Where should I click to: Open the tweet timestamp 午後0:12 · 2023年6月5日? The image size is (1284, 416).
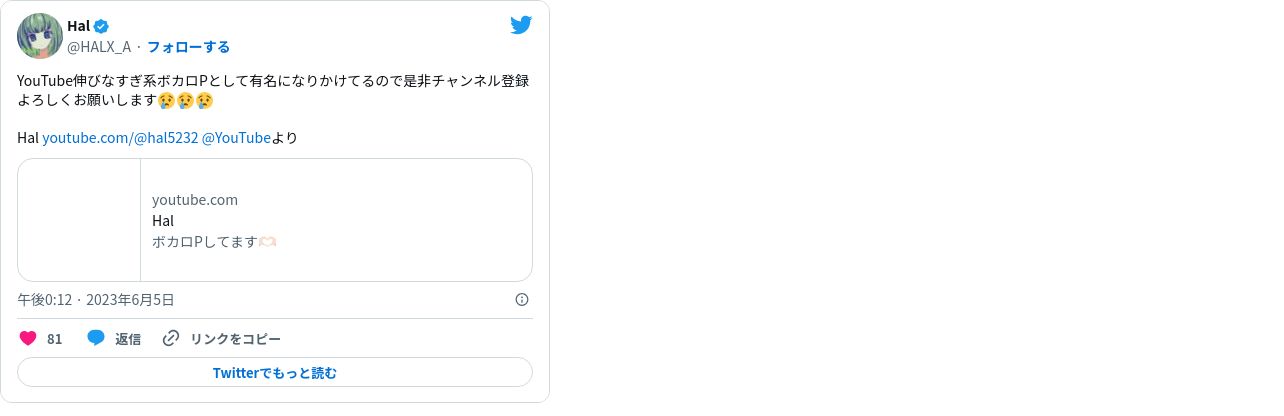[x=96, y=299]
